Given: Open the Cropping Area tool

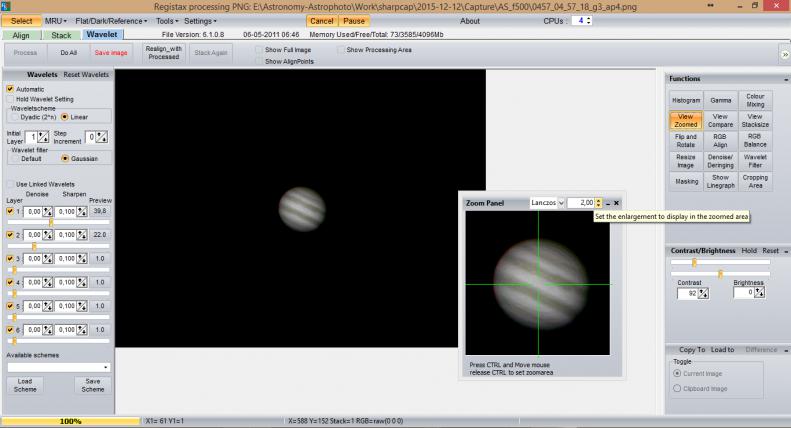Looking at the screenshot, I should tap(755, 182).
